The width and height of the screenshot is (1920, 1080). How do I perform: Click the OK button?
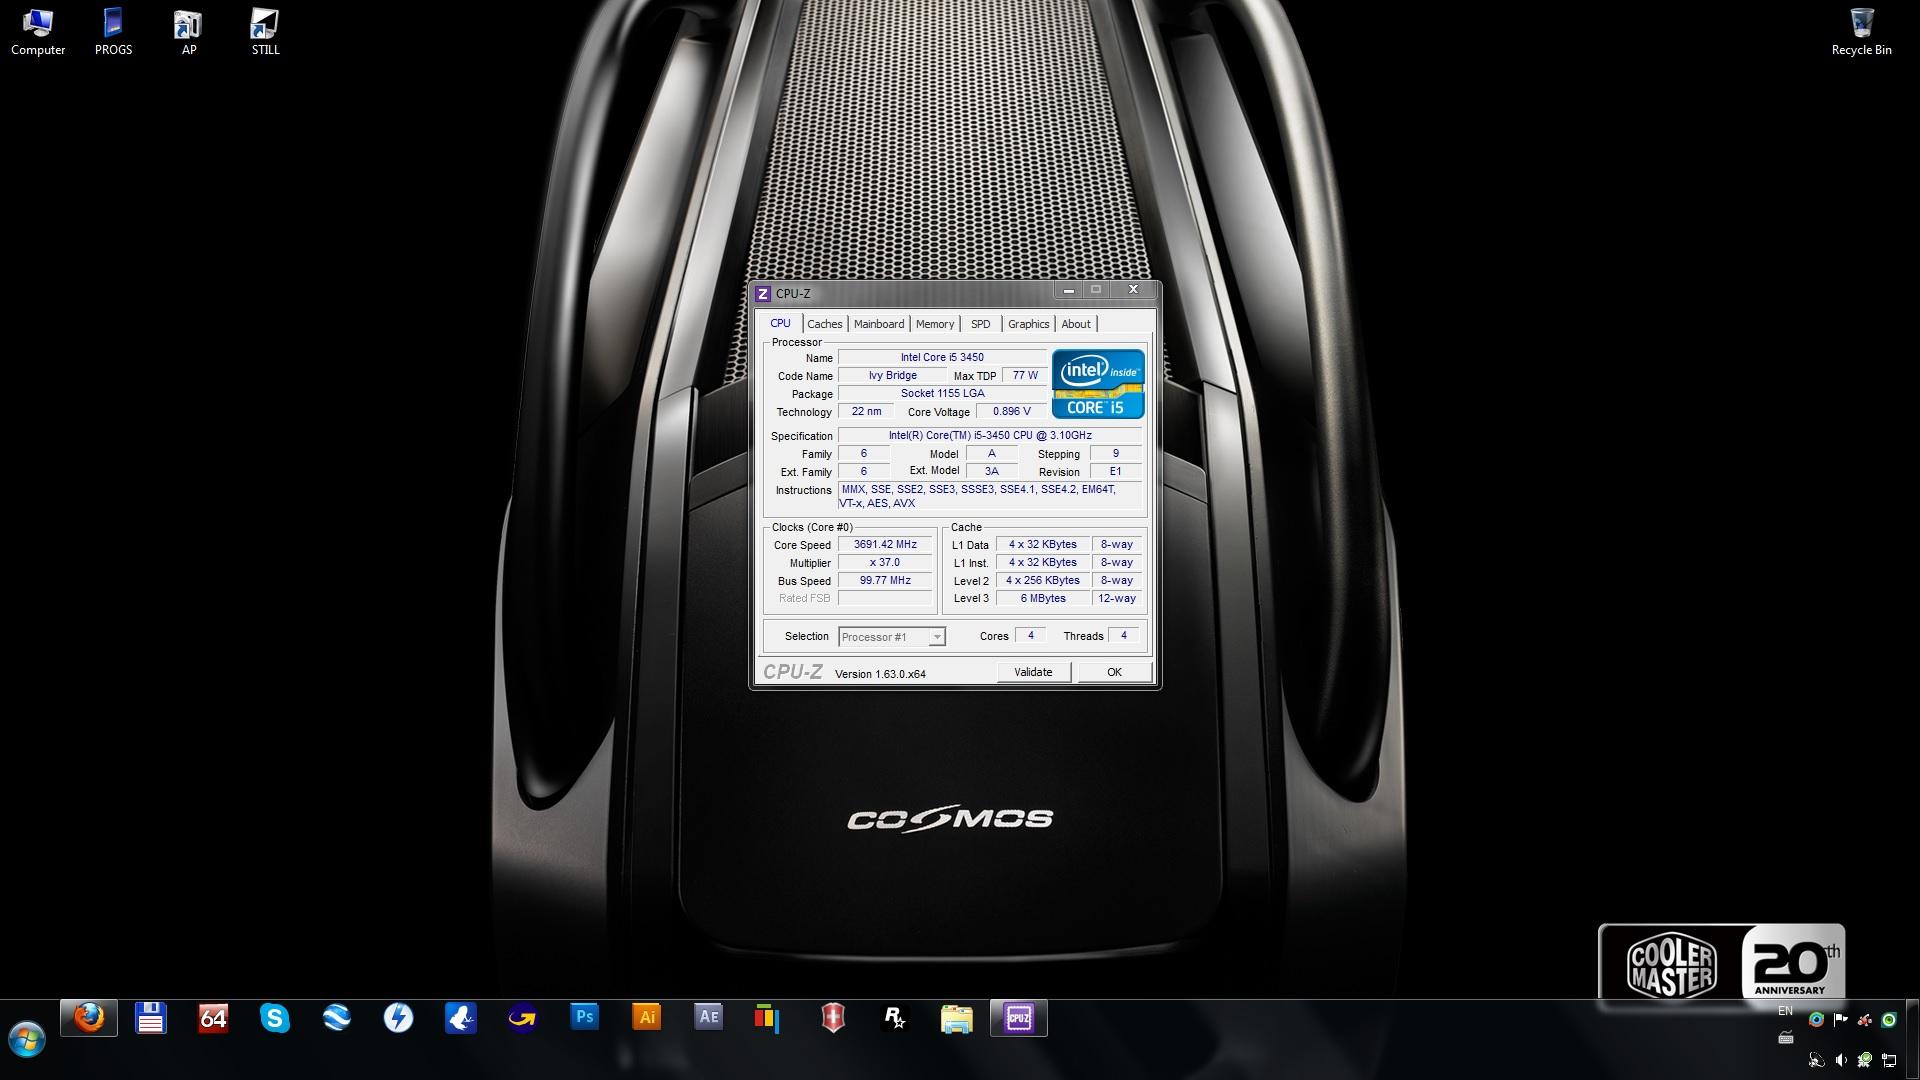tap(1114, 672)
